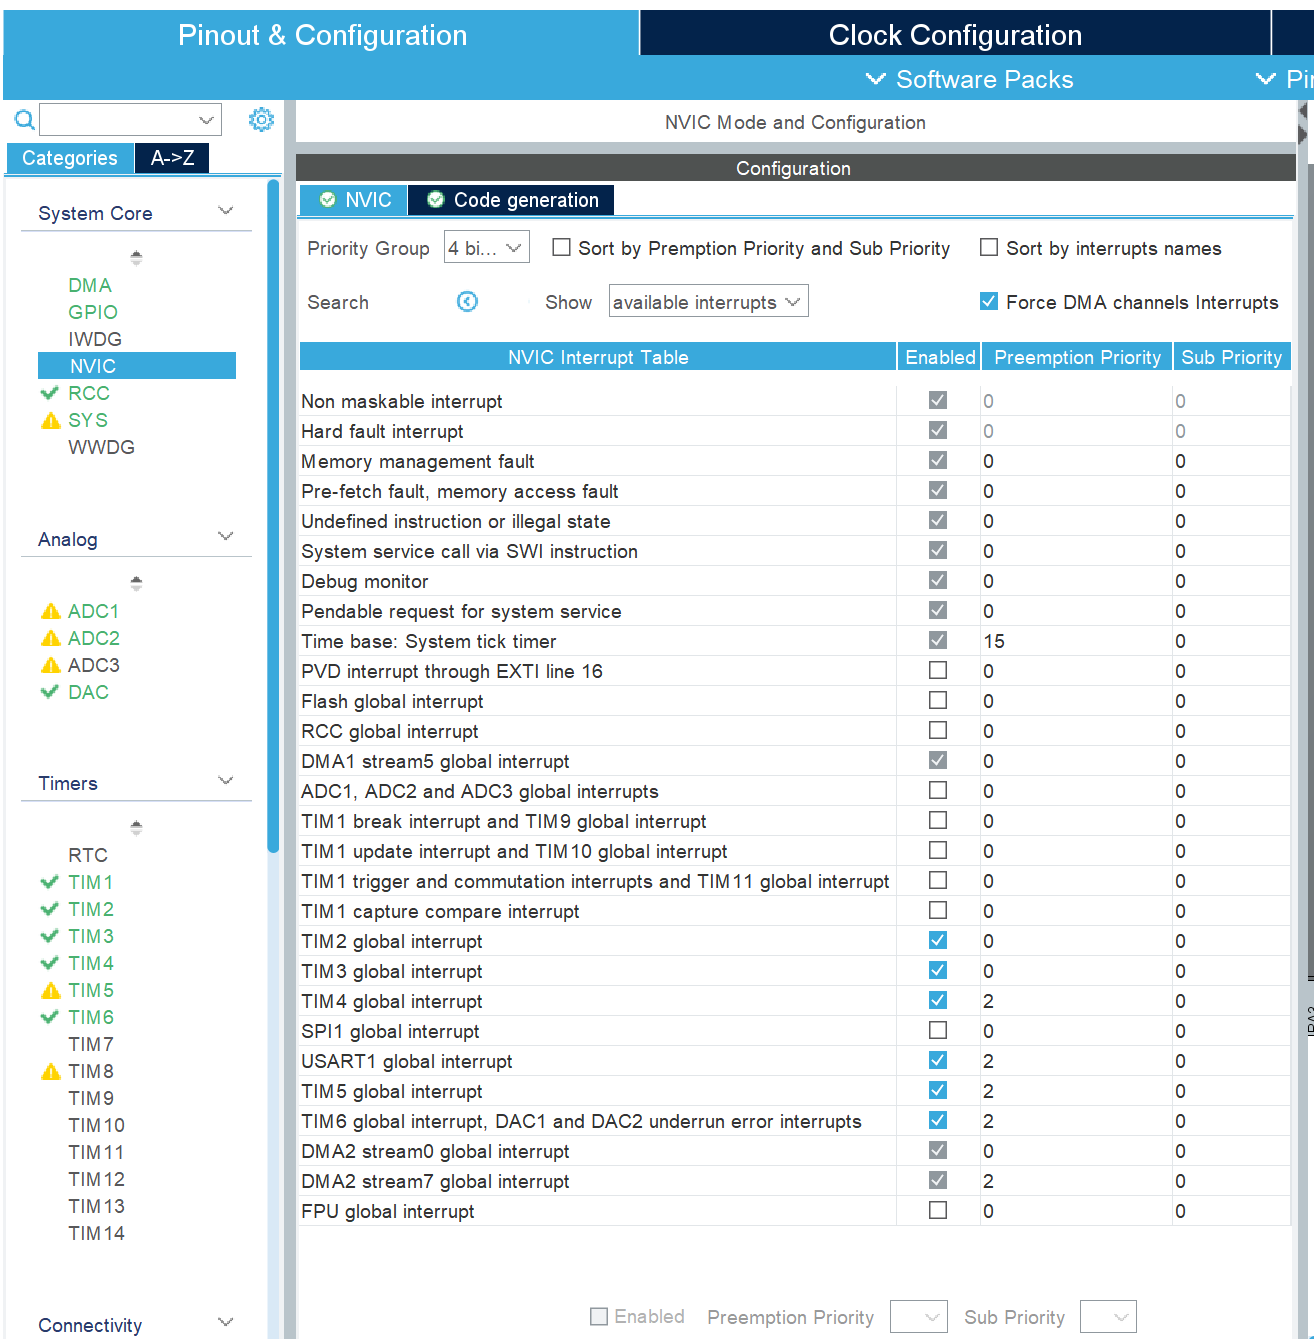Open the Clock Configuration tab
Image resolution: width=1314 pixels, height=1339 pixels.
click(954, 34)
